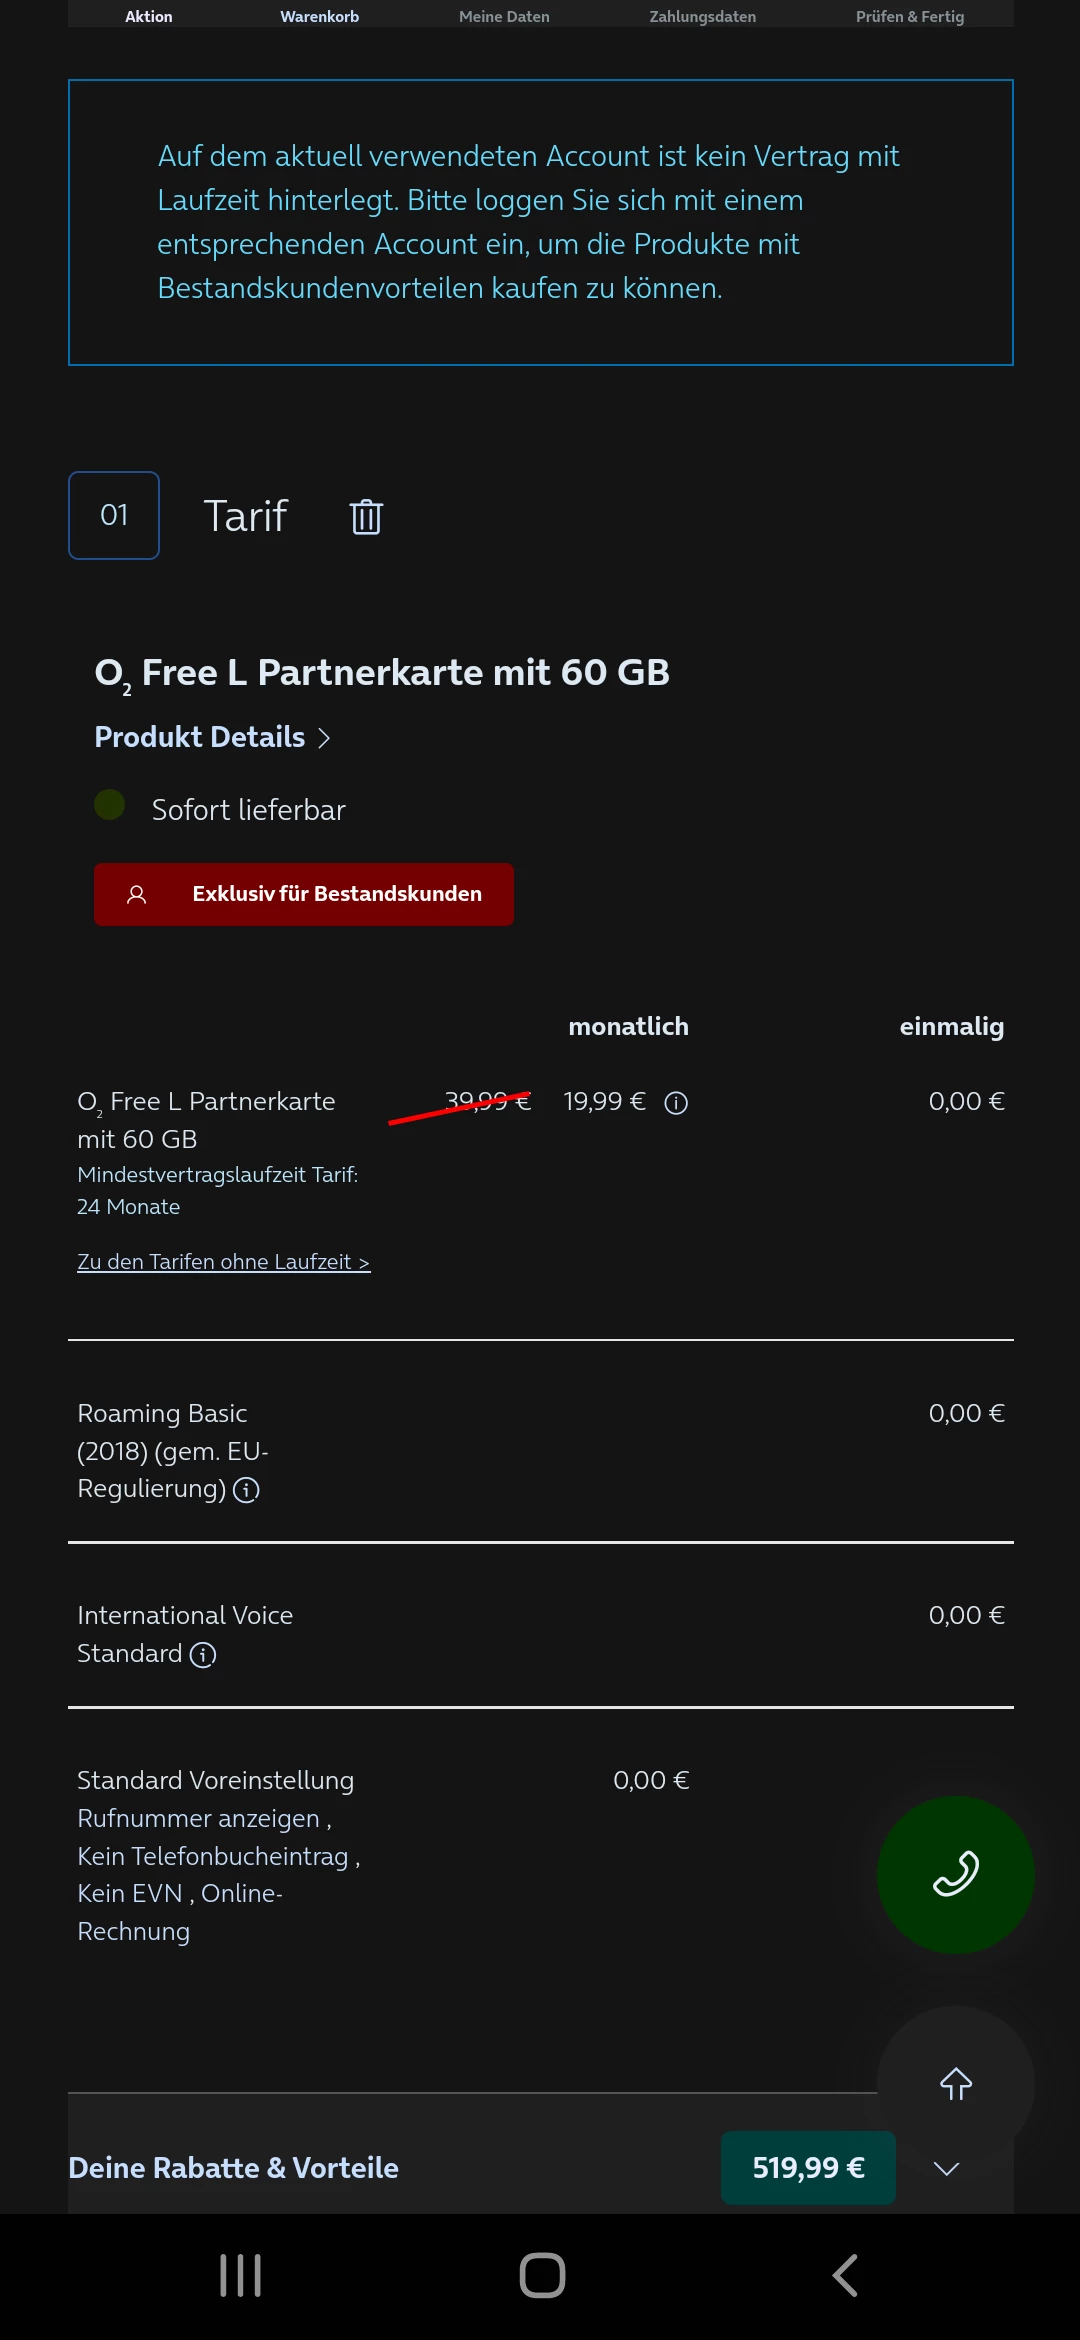Go to the Meine Daten step

(504, 16)
